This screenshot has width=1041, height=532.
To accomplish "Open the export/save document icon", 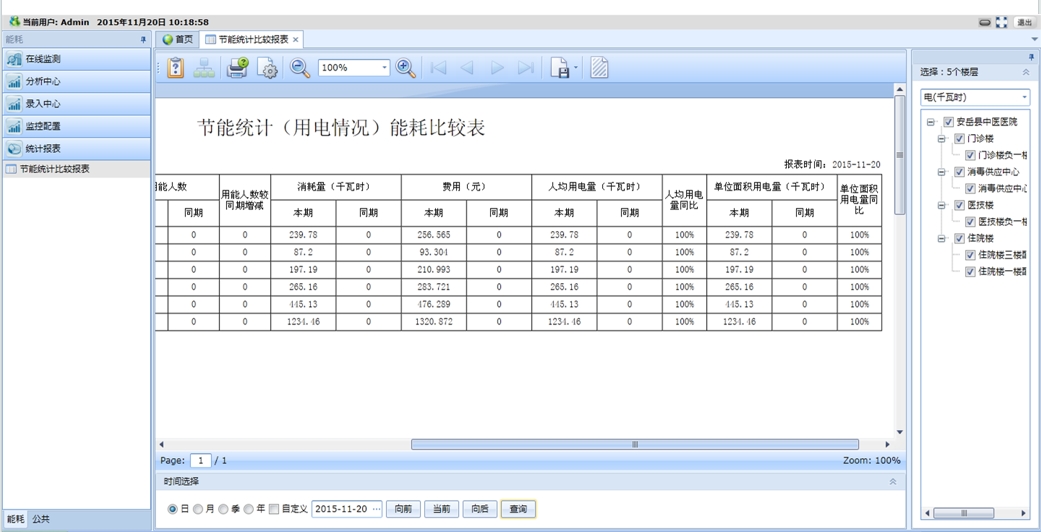I will [x=560, y=68].
